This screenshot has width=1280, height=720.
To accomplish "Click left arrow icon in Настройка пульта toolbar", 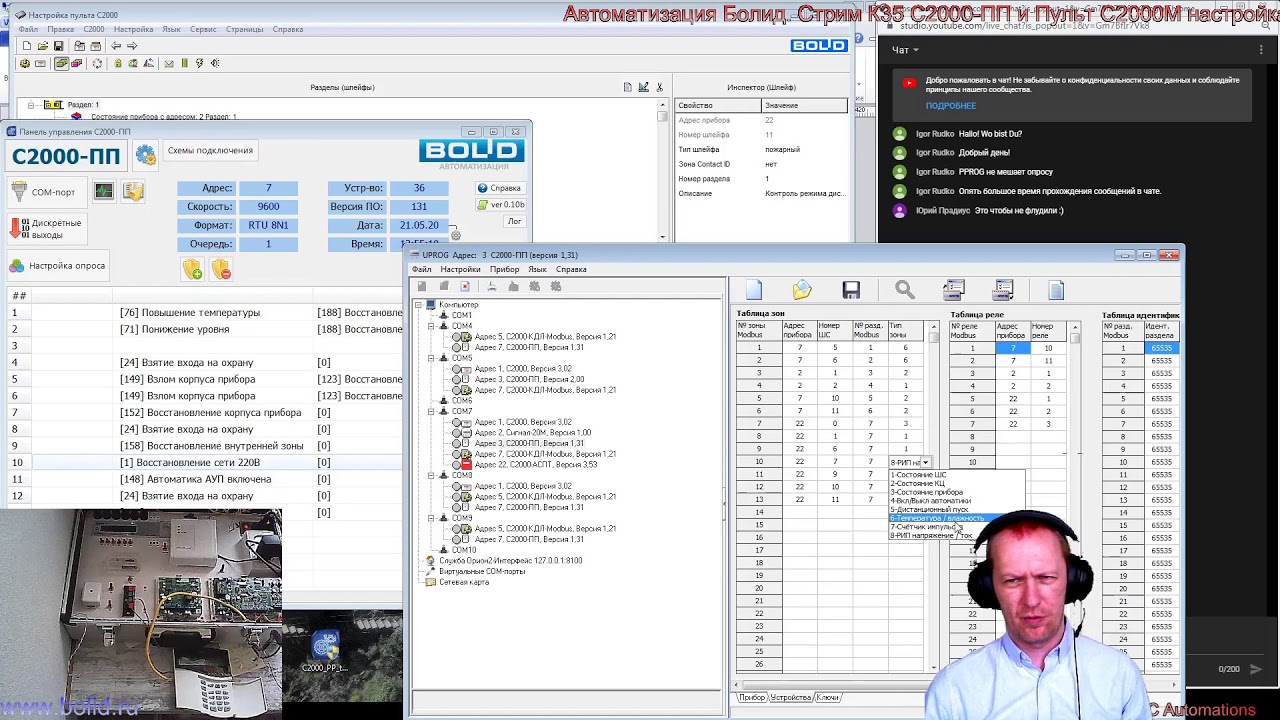I will 116,46.
